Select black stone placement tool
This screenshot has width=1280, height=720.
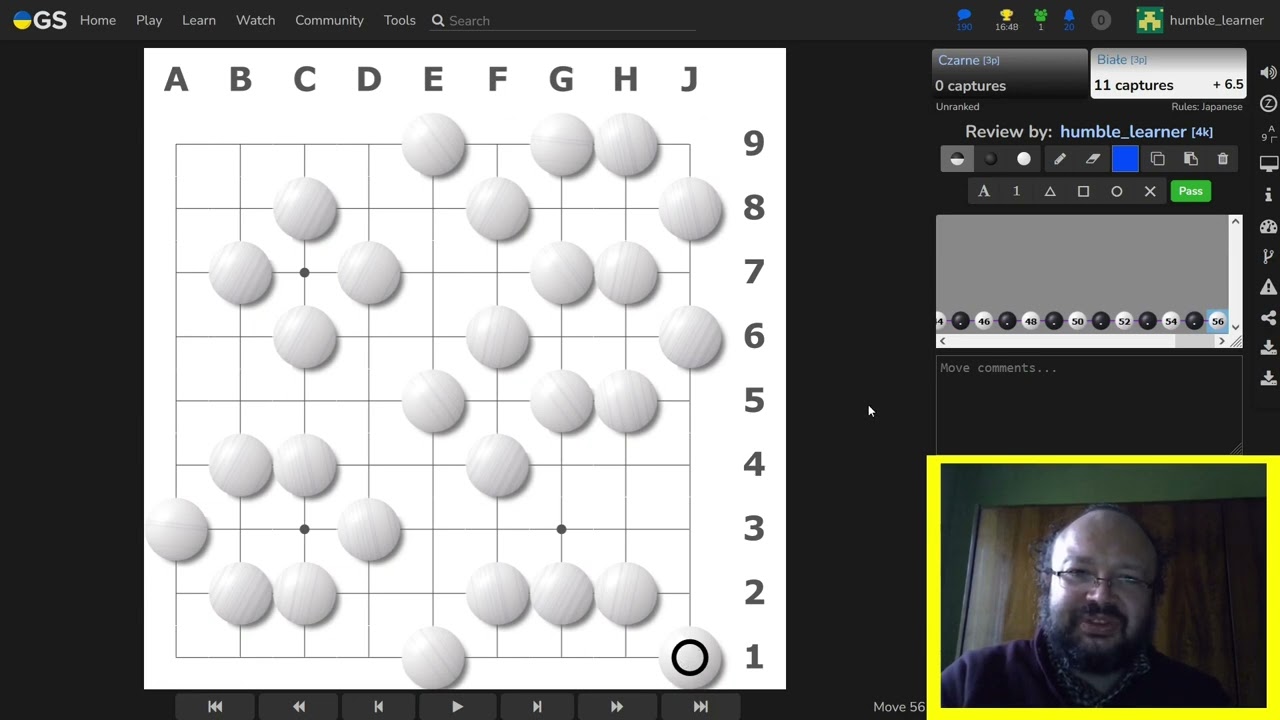point(990,159)
